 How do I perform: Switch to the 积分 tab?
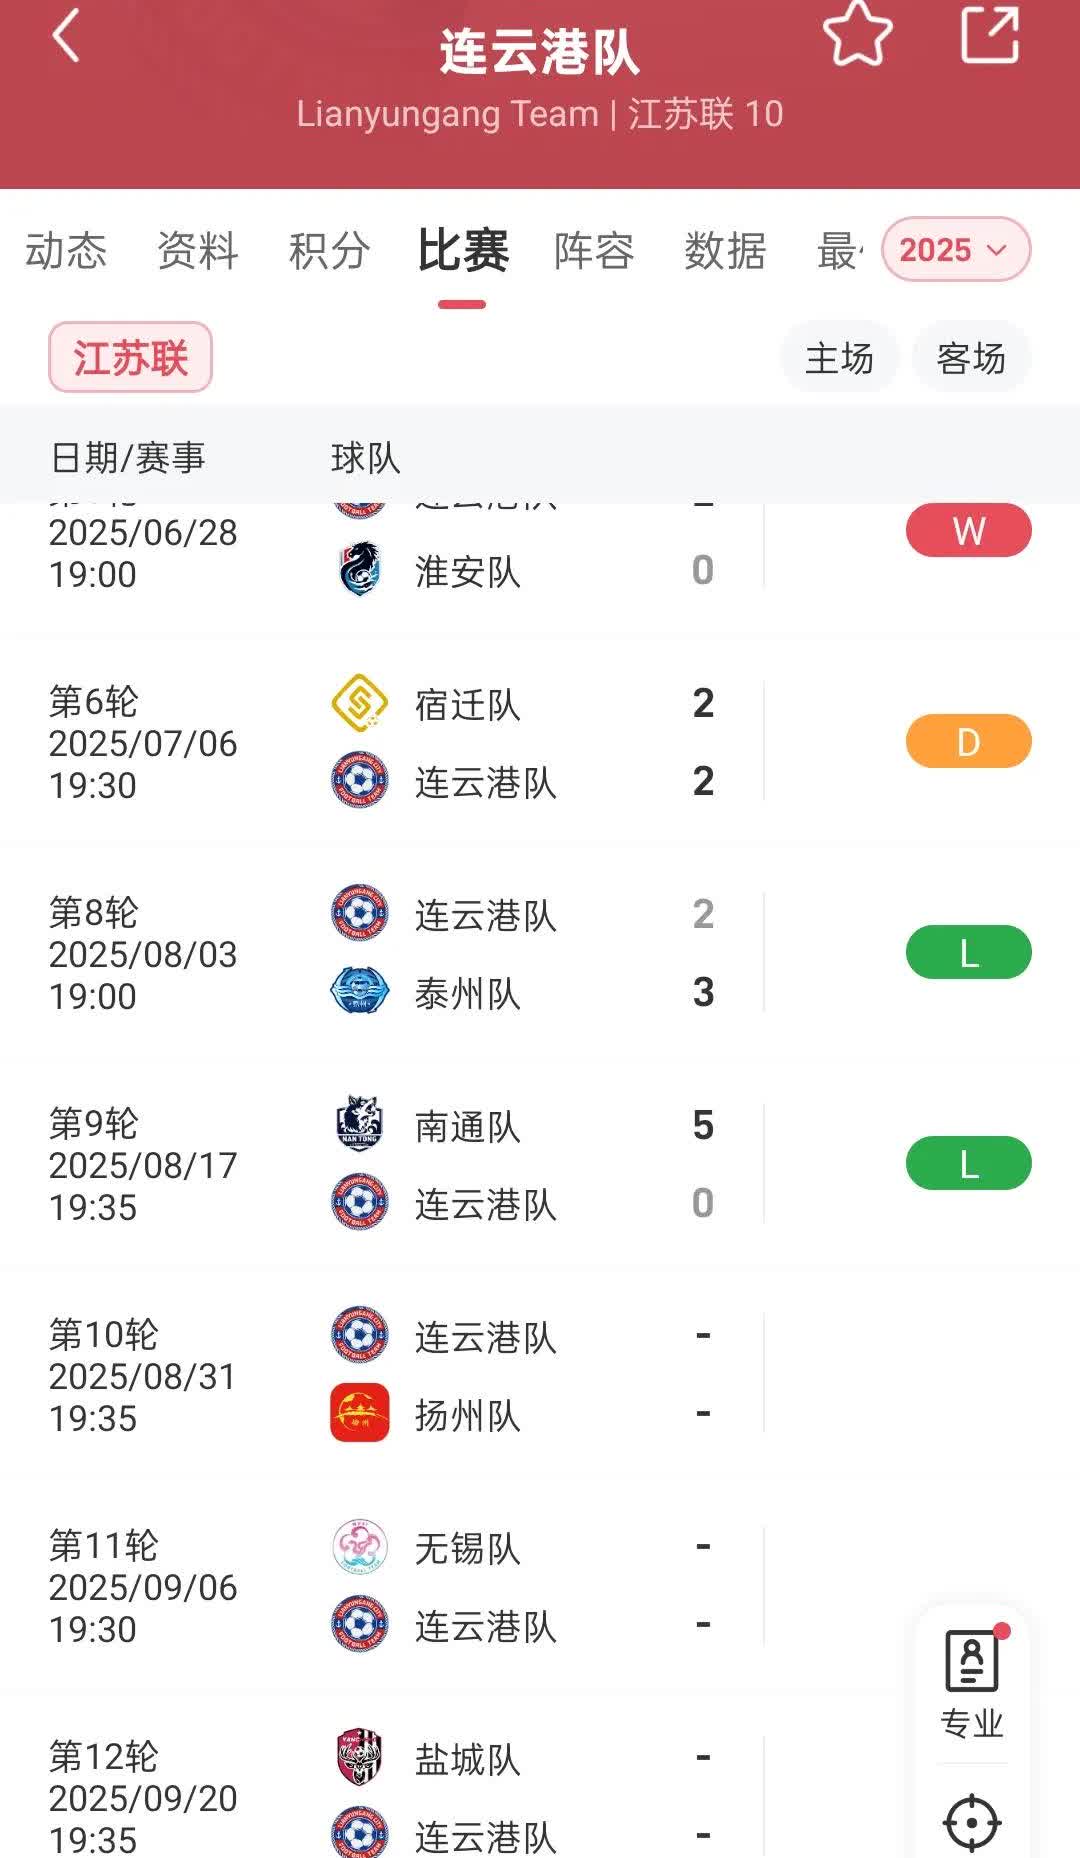coord(329,250)
